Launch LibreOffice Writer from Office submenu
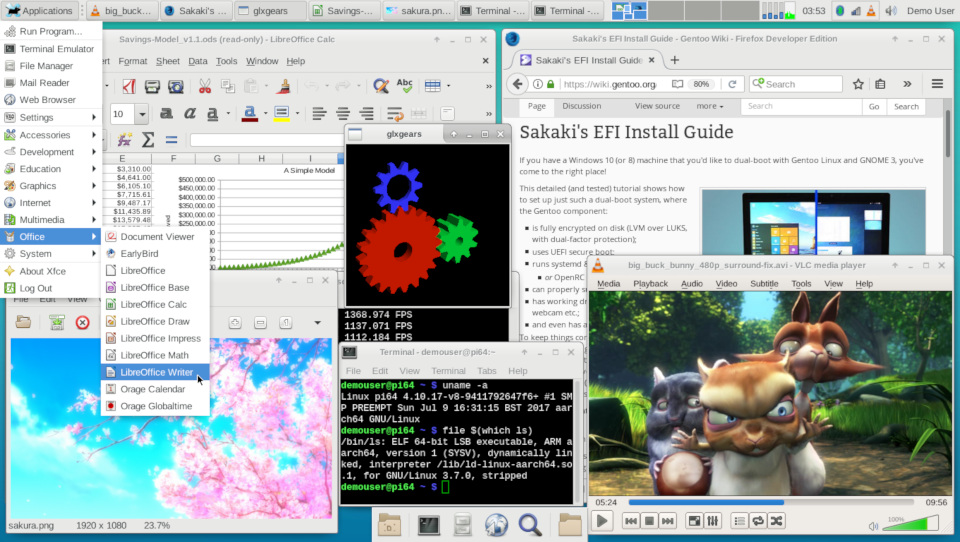This screenshot has width=960, height=542. click(156, 372)
